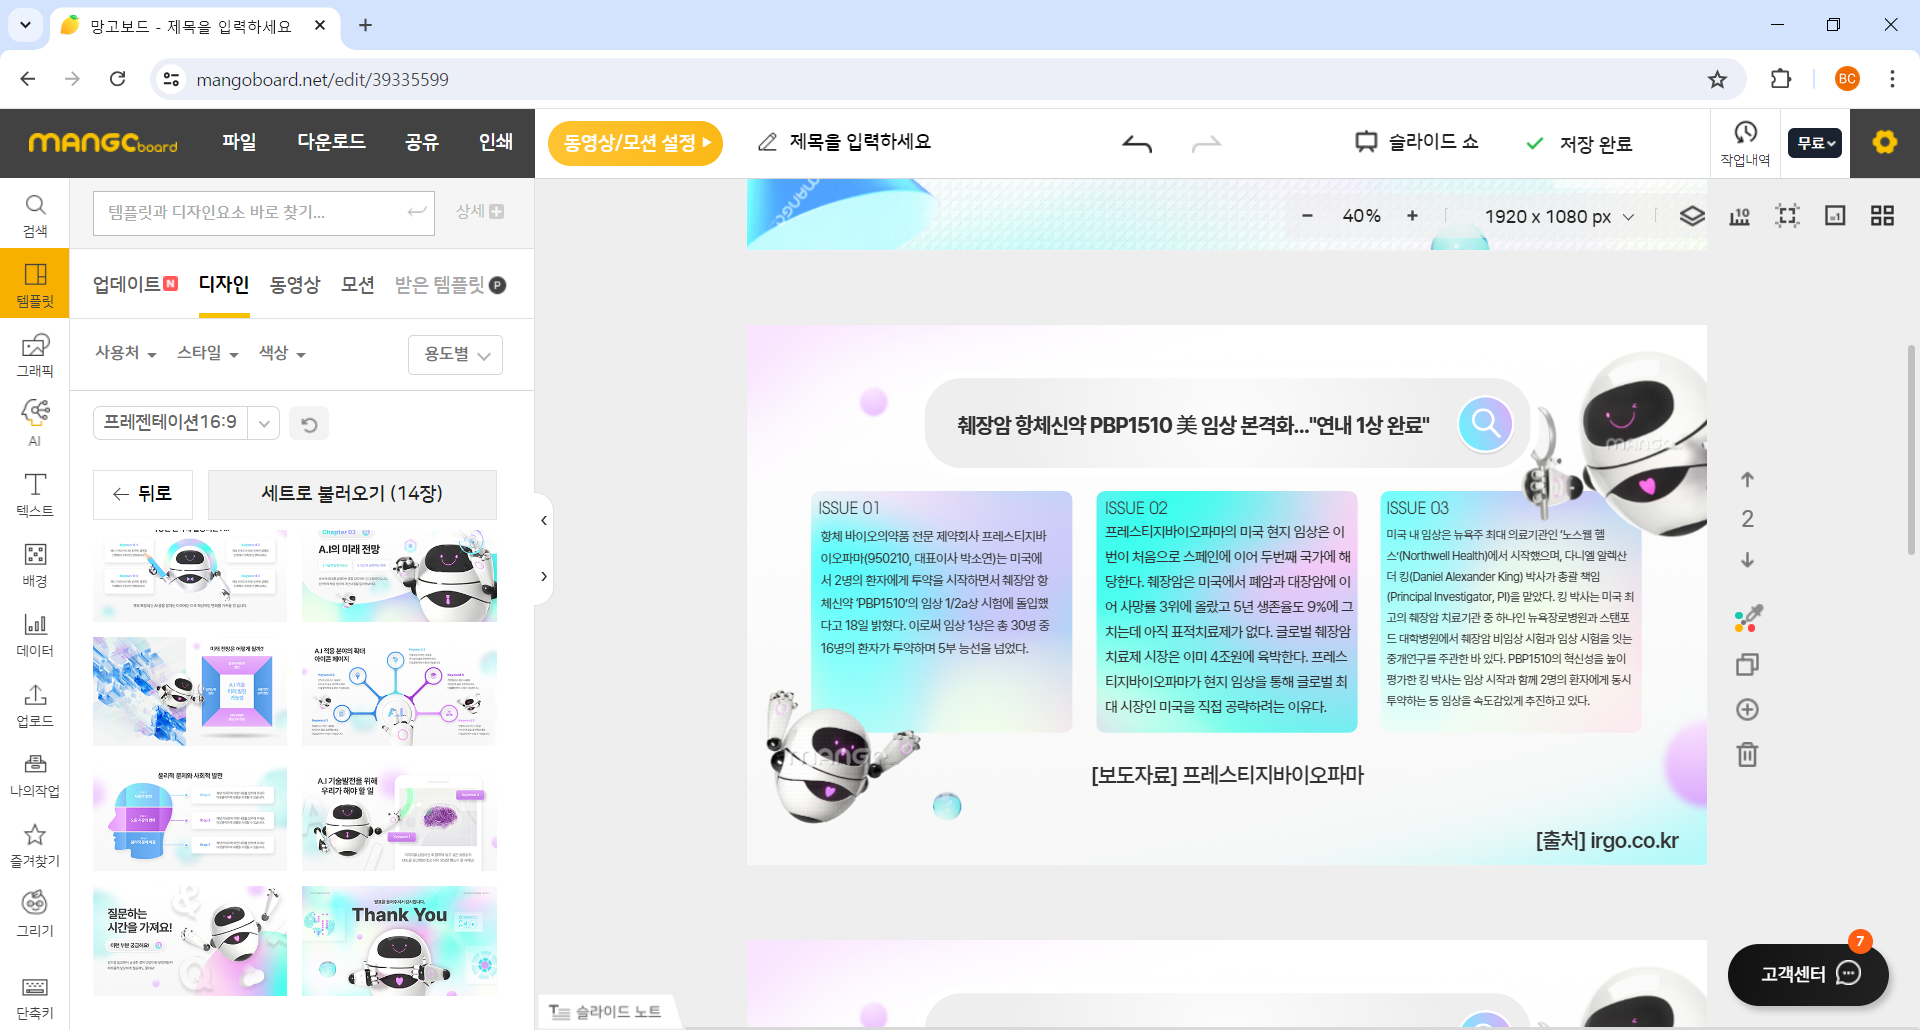
Task: Click the orange settings gear icon
Action: tap(1885, 142)
